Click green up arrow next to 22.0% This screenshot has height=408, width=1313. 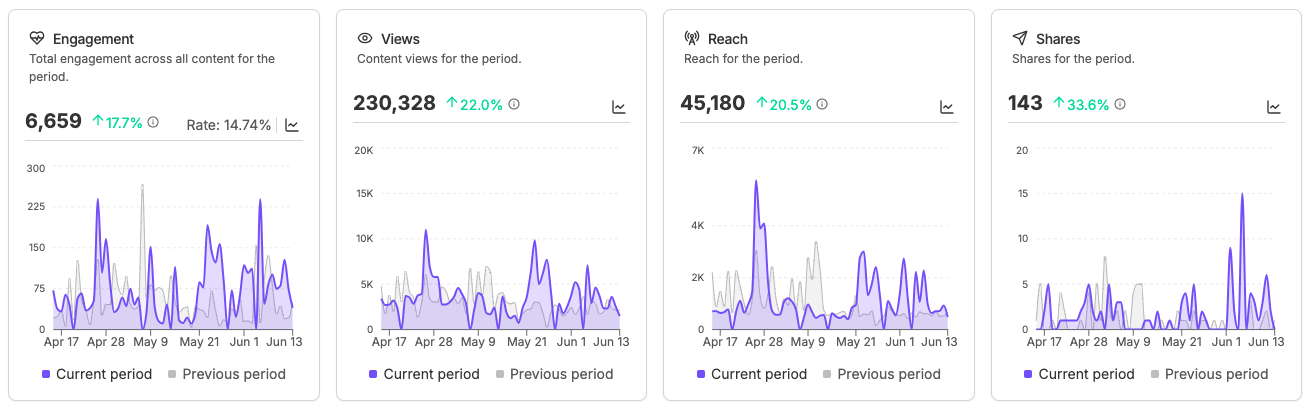pyautogui.click(x=452, y=104)
